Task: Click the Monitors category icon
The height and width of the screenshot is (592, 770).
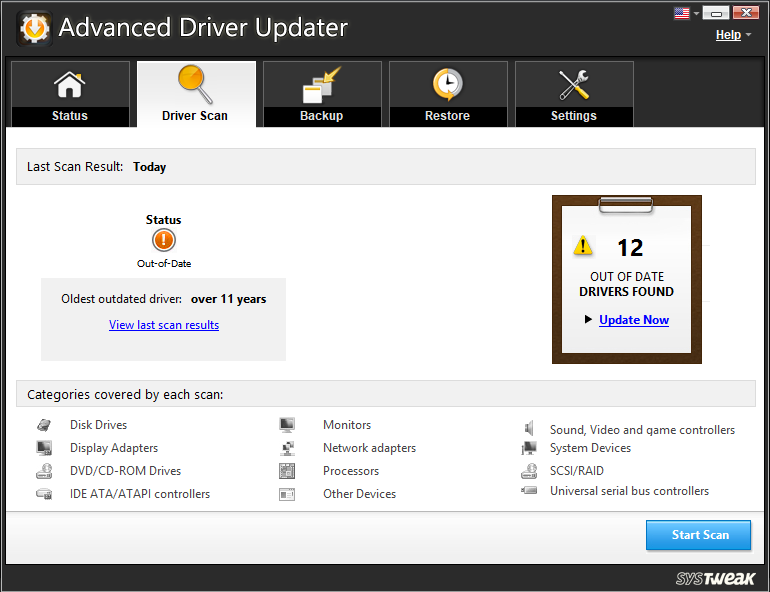Action: 287,425
